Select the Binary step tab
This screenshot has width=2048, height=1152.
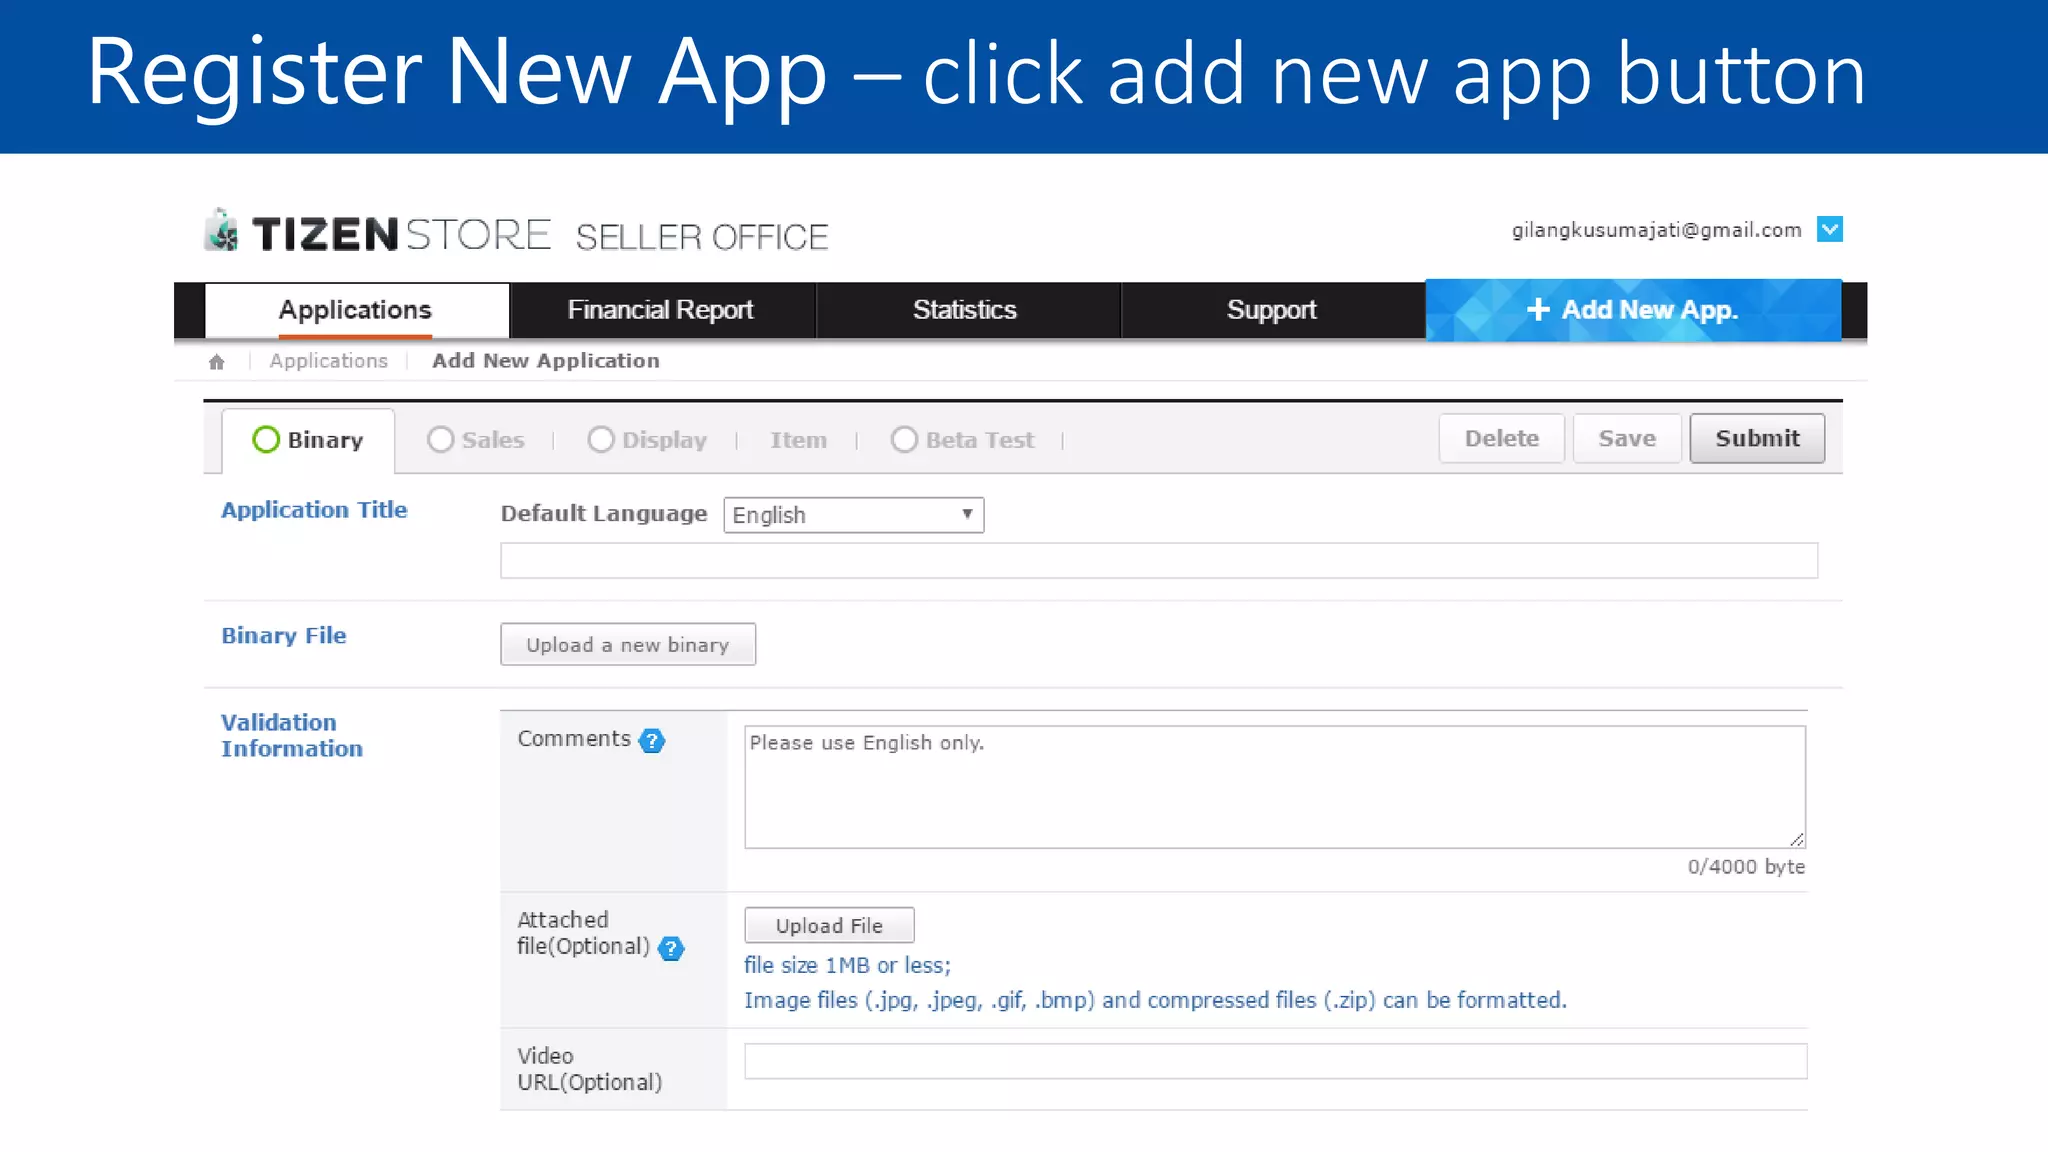[308, 440]
